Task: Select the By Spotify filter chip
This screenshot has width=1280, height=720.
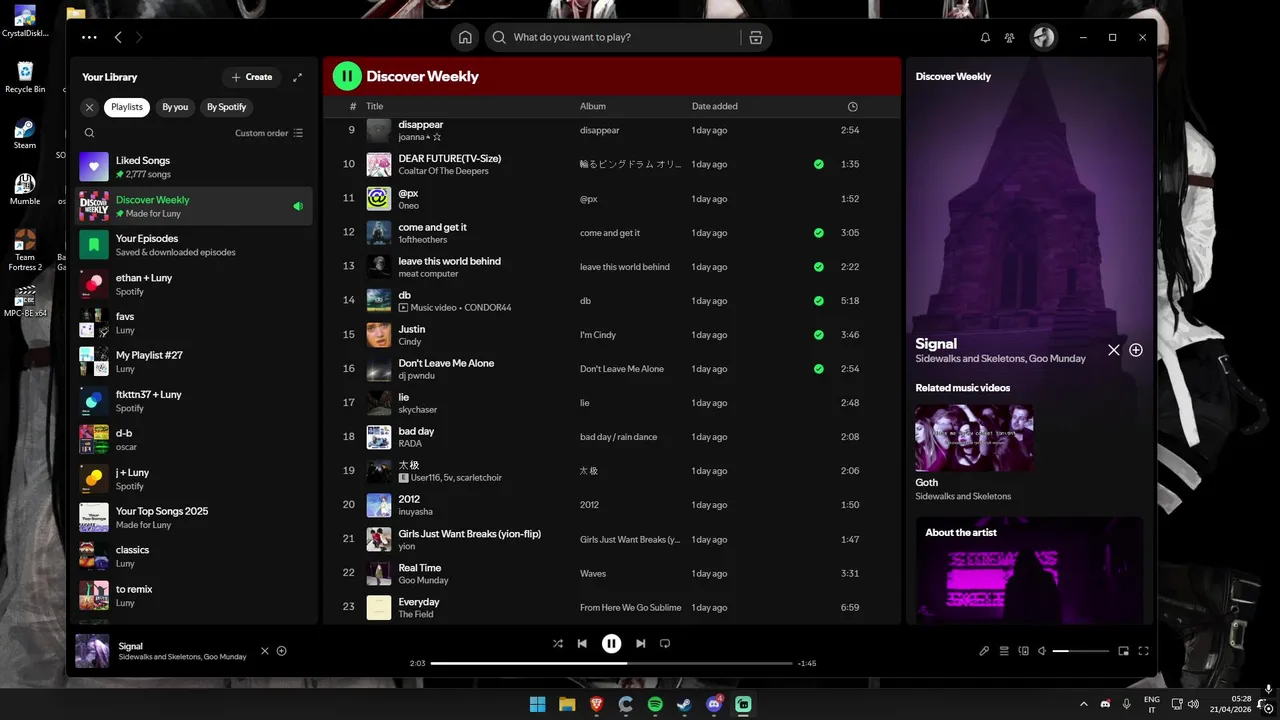Action: (x=227, y=107)
